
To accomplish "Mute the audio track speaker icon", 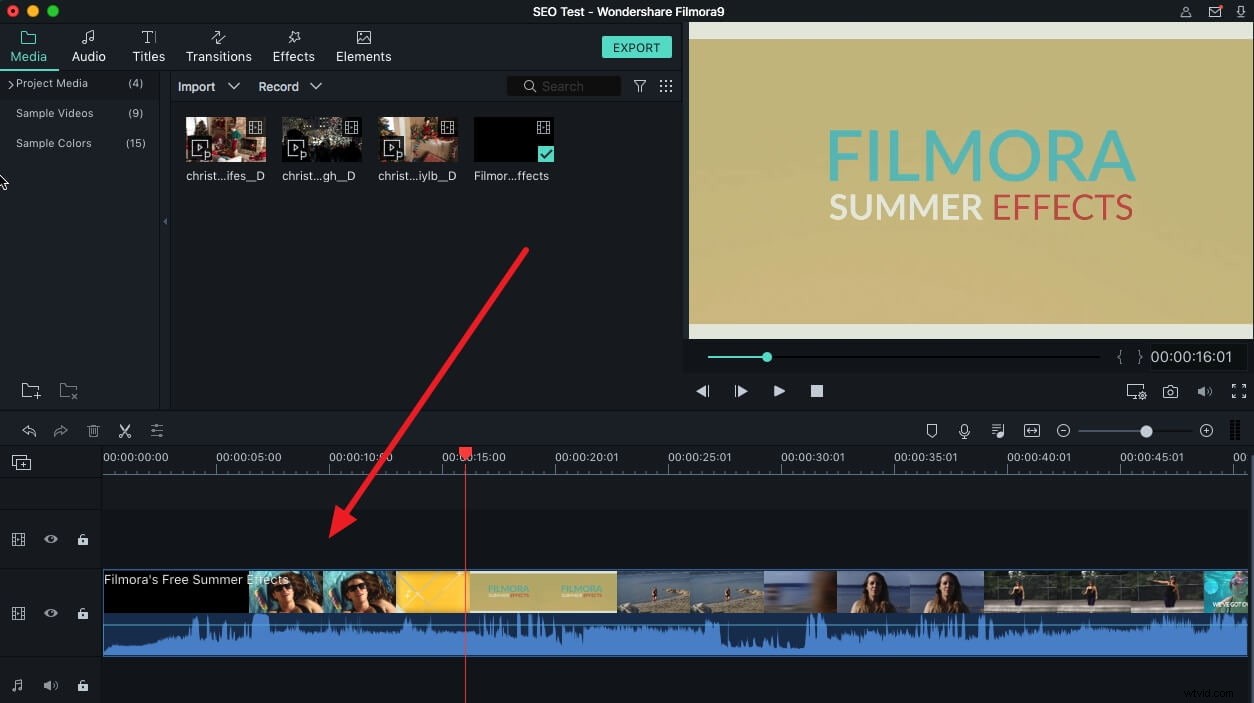I will (x=50, y=686).
